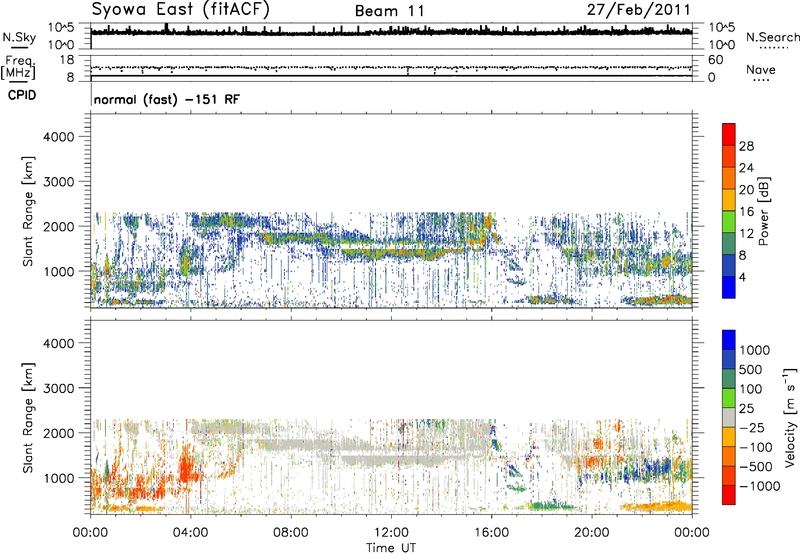Screen dimensions: 800x554
Task: Click the 'Velocity [m s-1]' color bar title
Action: coord(790,417)
